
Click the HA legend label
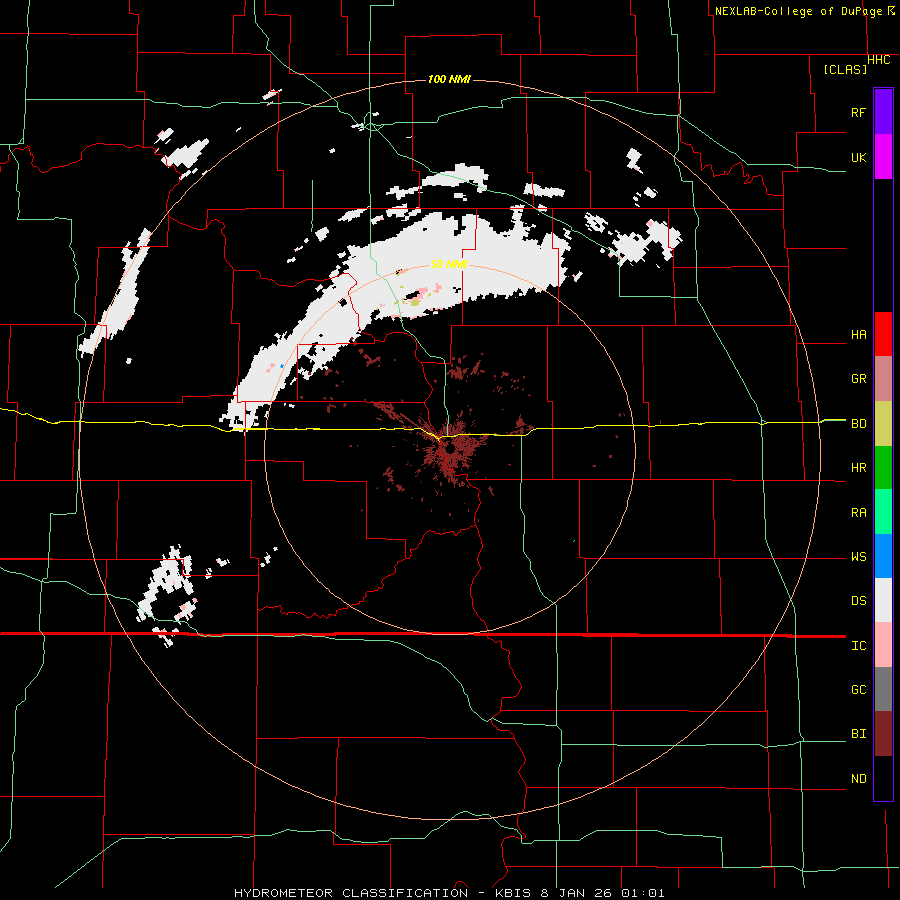point(858,335)
